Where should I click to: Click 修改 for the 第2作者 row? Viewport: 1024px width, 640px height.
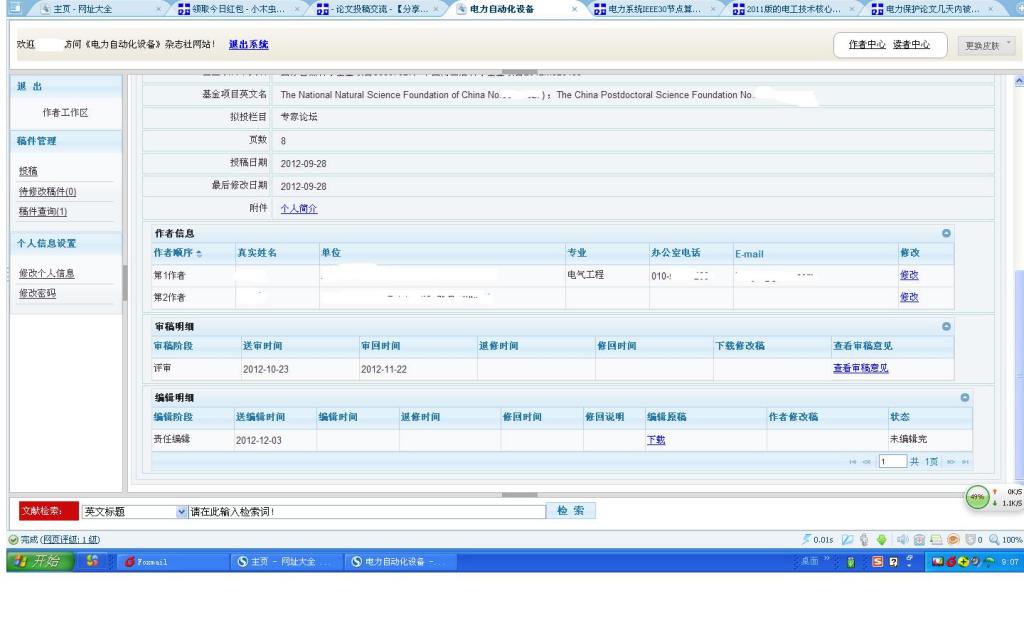[x=909, y=297]
